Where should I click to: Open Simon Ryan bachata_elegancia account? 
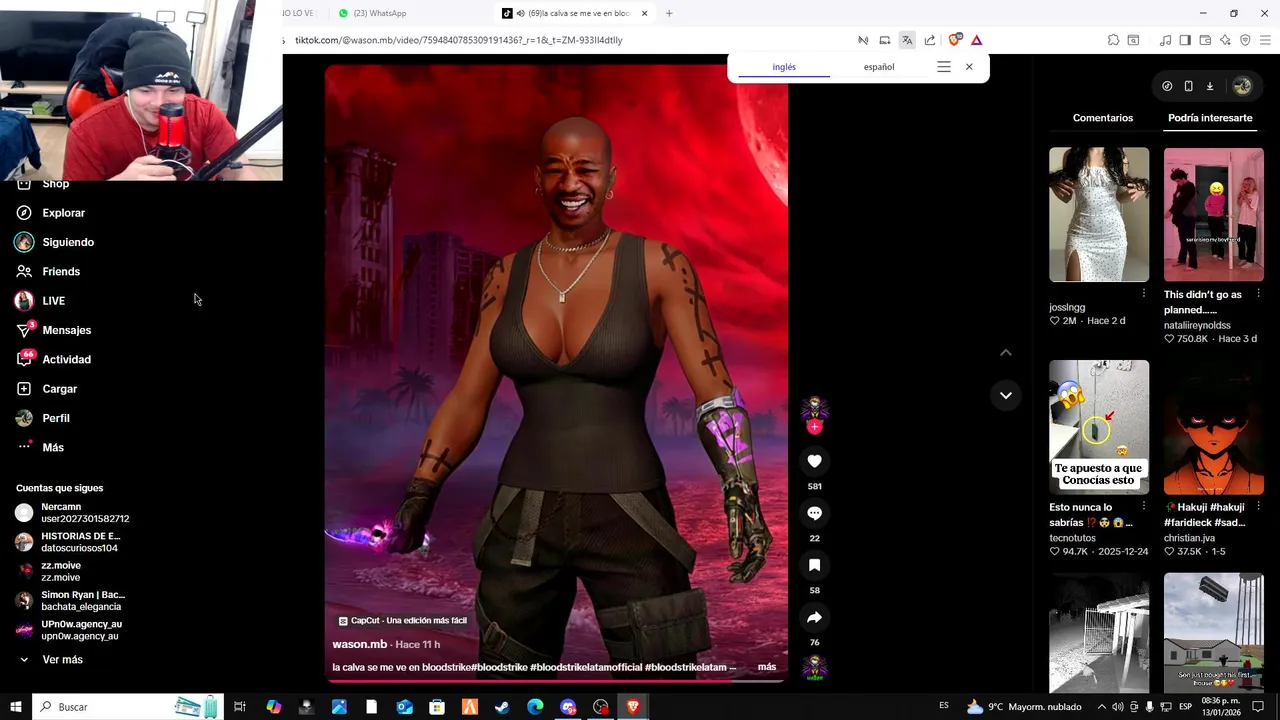pyautogui.click(x=70, y=601)
